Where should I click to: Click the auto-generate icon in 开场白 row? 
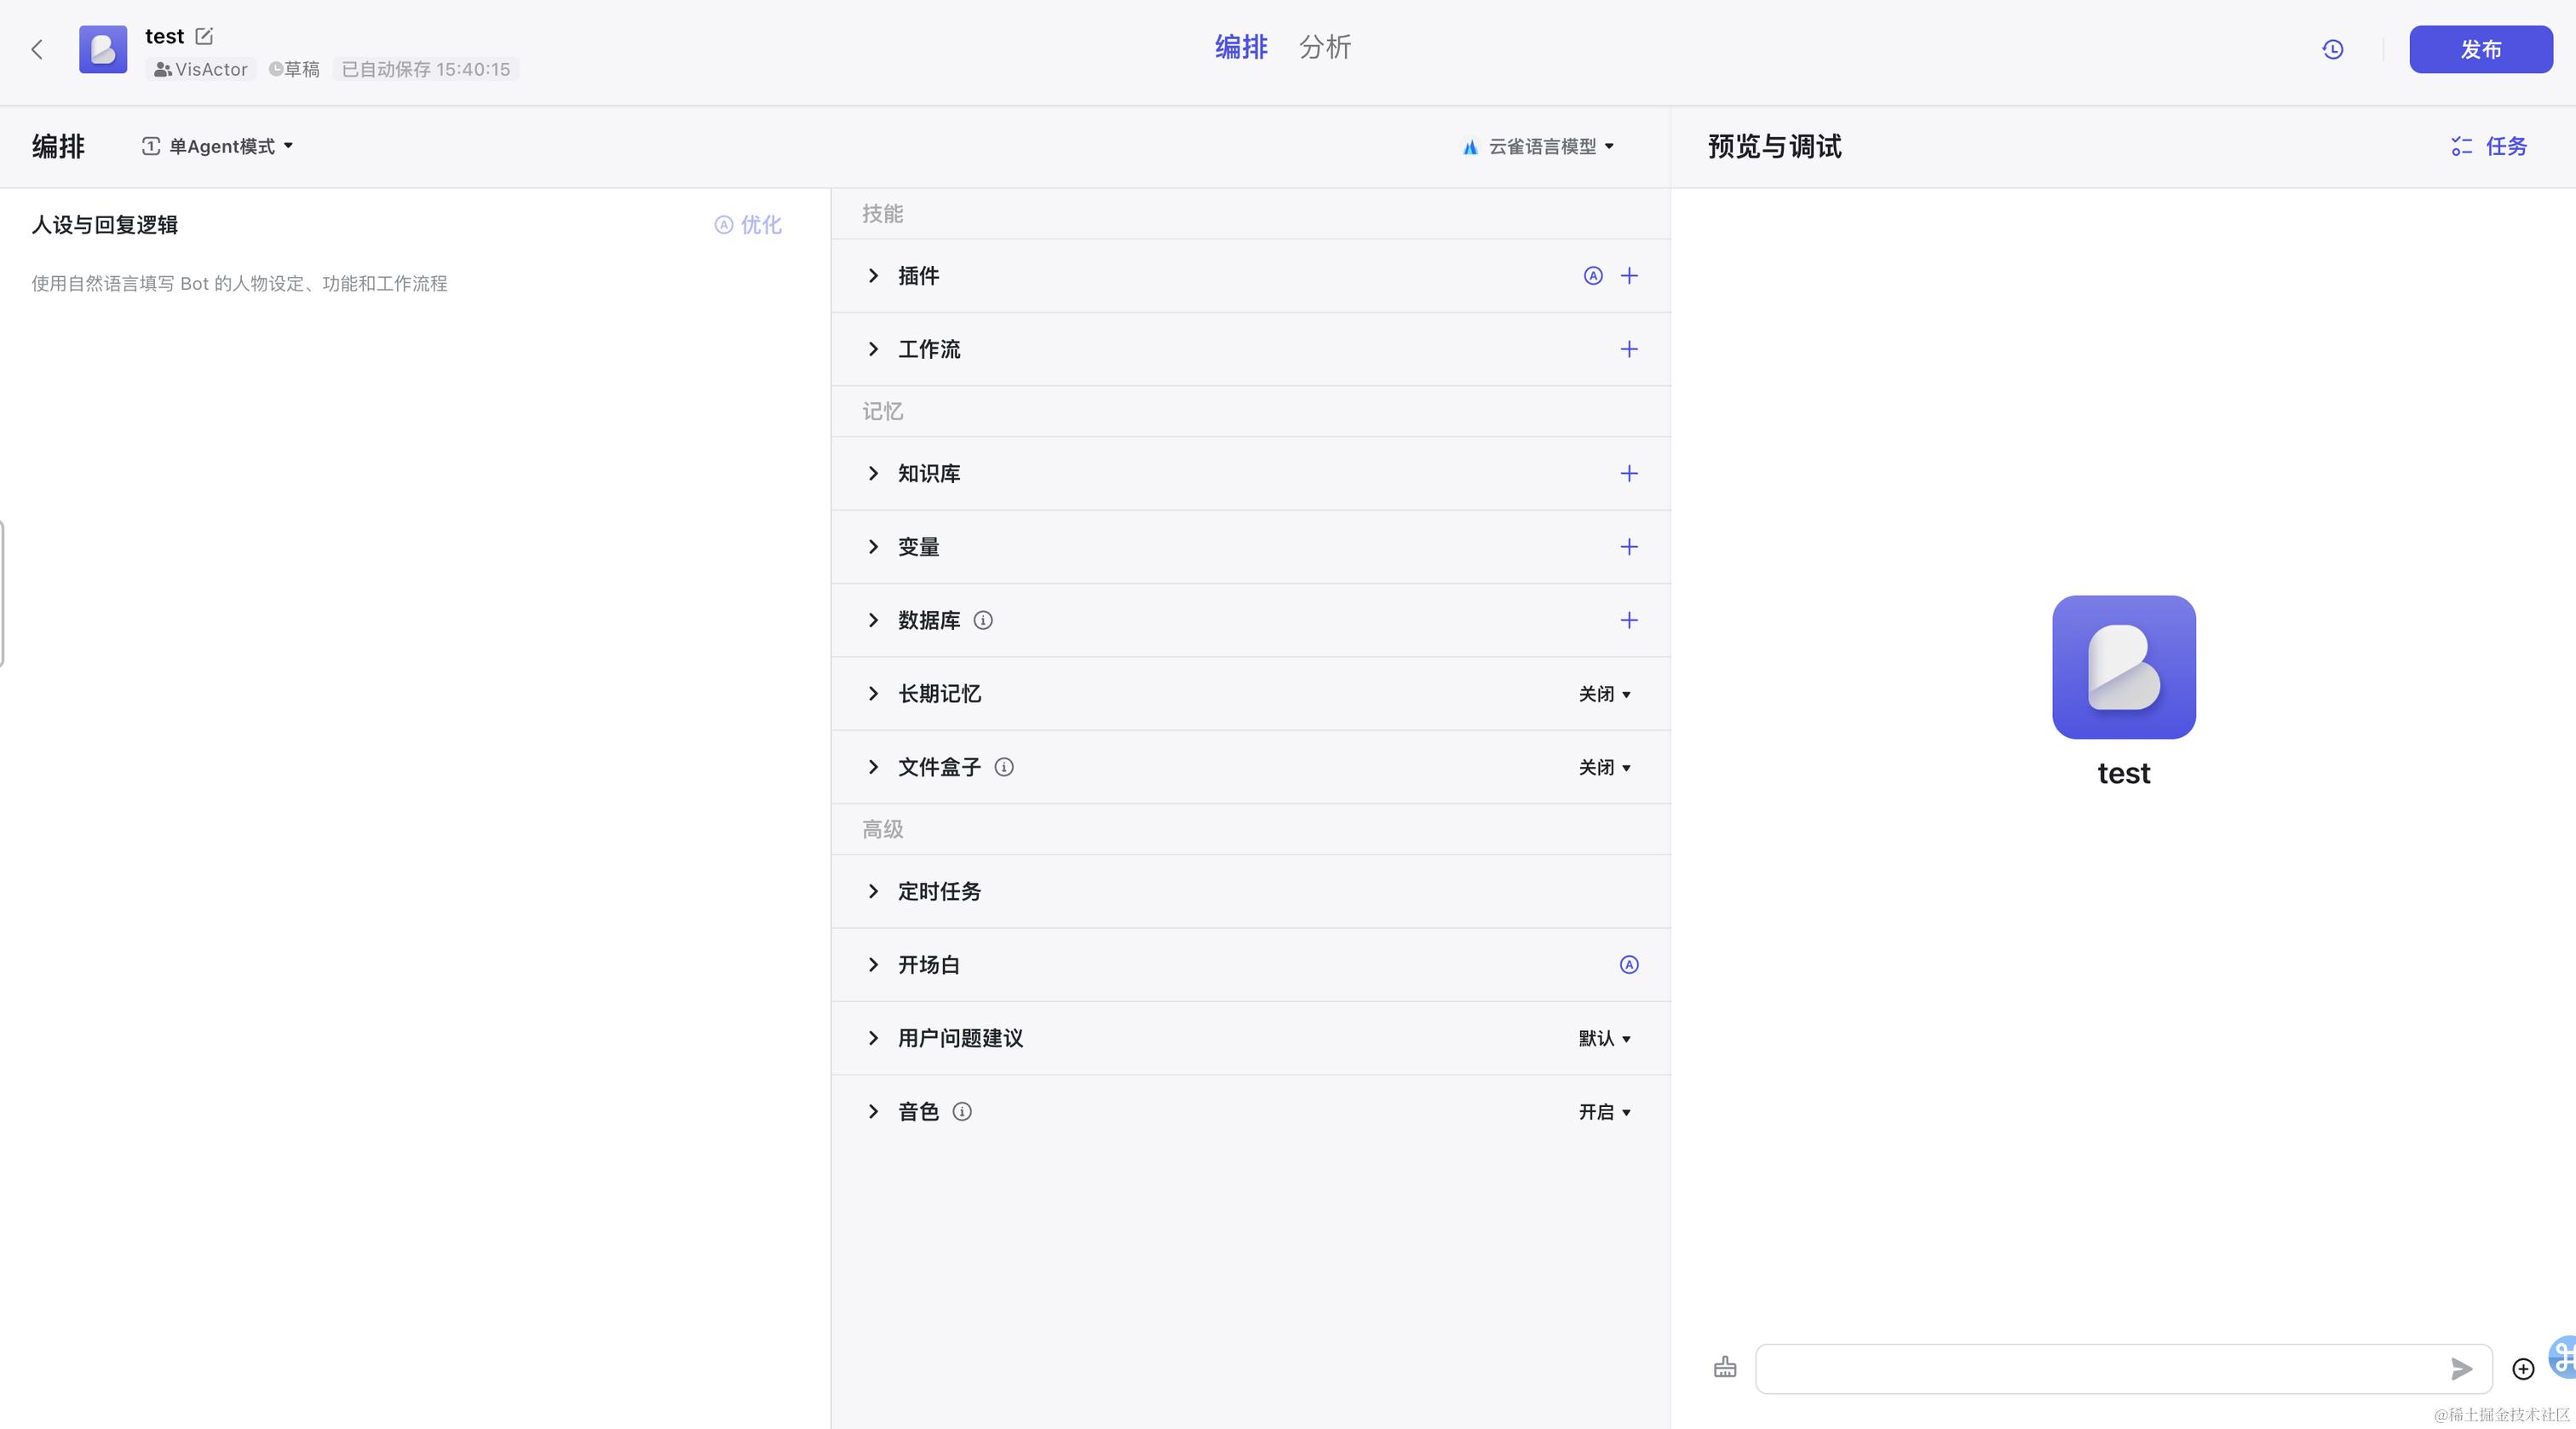(x=1629, y=965)
